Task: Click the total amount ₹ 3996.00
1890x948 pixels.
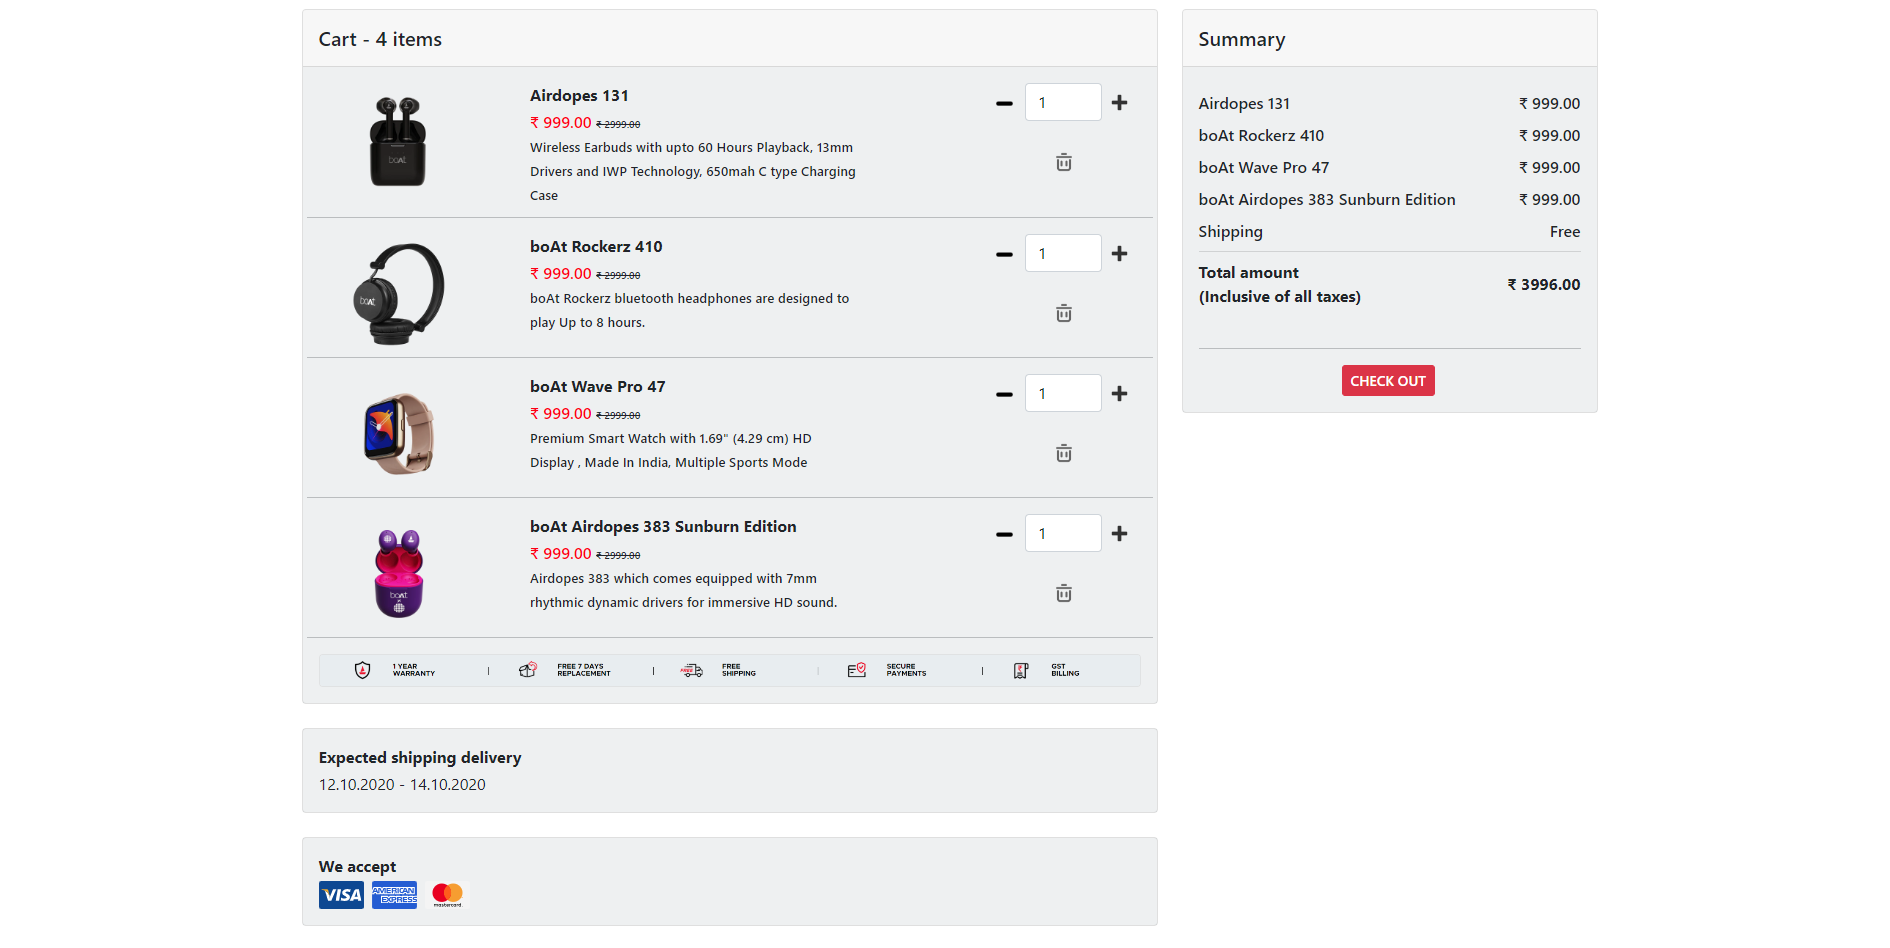Action: click(x=1544, y=285)
